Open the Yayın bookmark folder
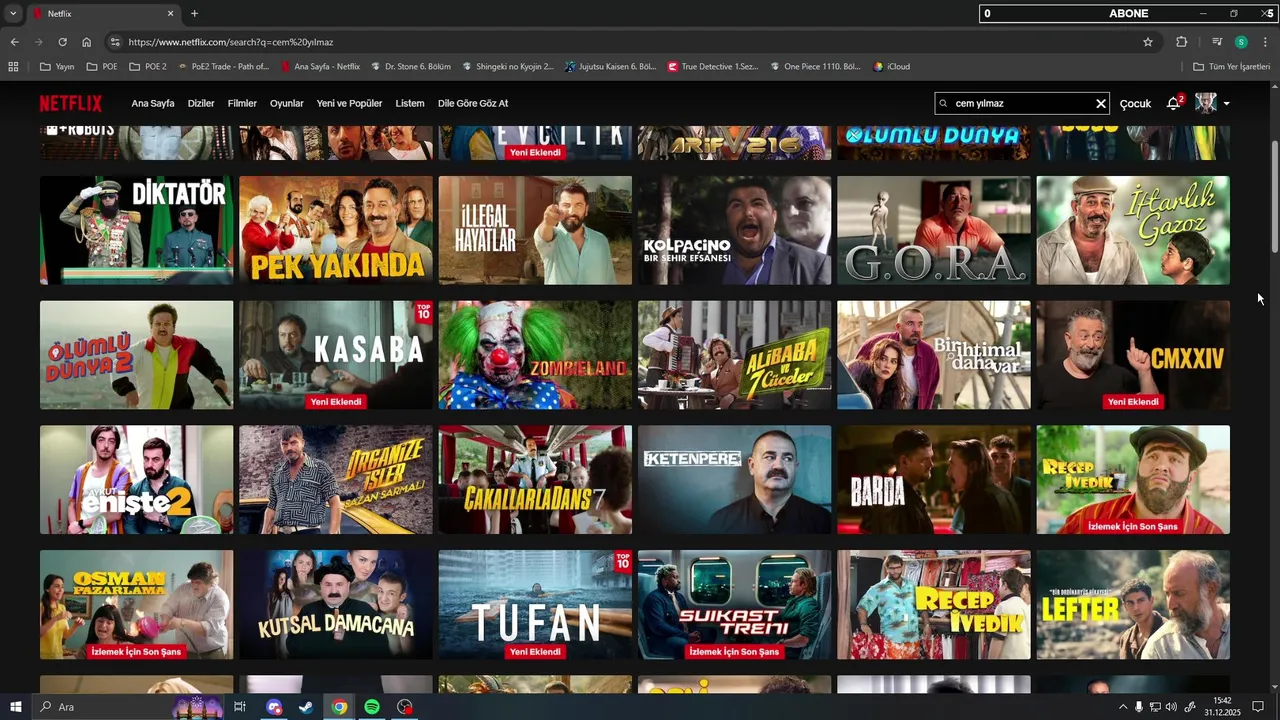 pyautogui.click(x=57, y=67)
